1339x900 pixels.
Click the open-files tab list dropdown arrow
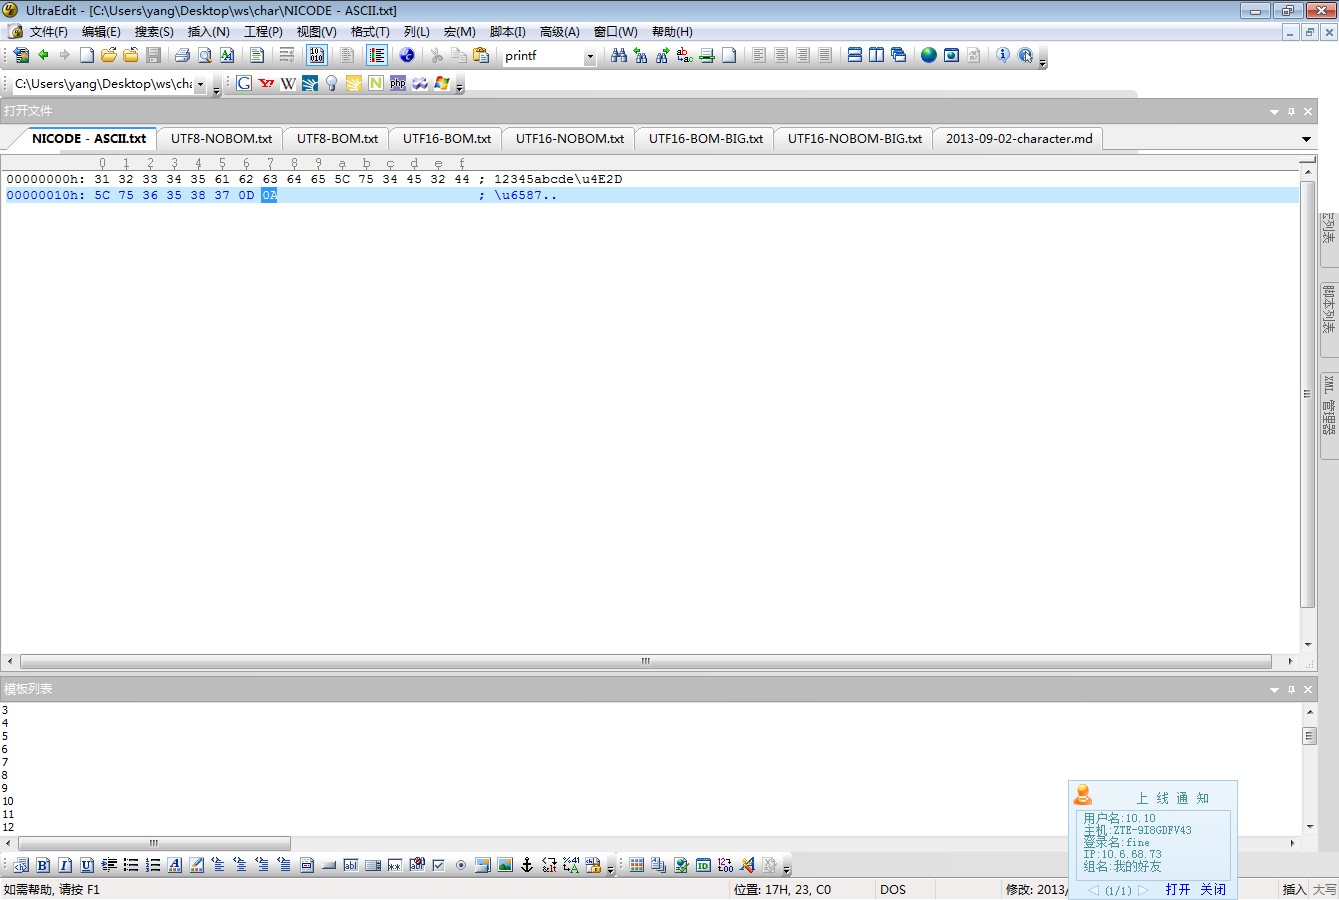1306,139
